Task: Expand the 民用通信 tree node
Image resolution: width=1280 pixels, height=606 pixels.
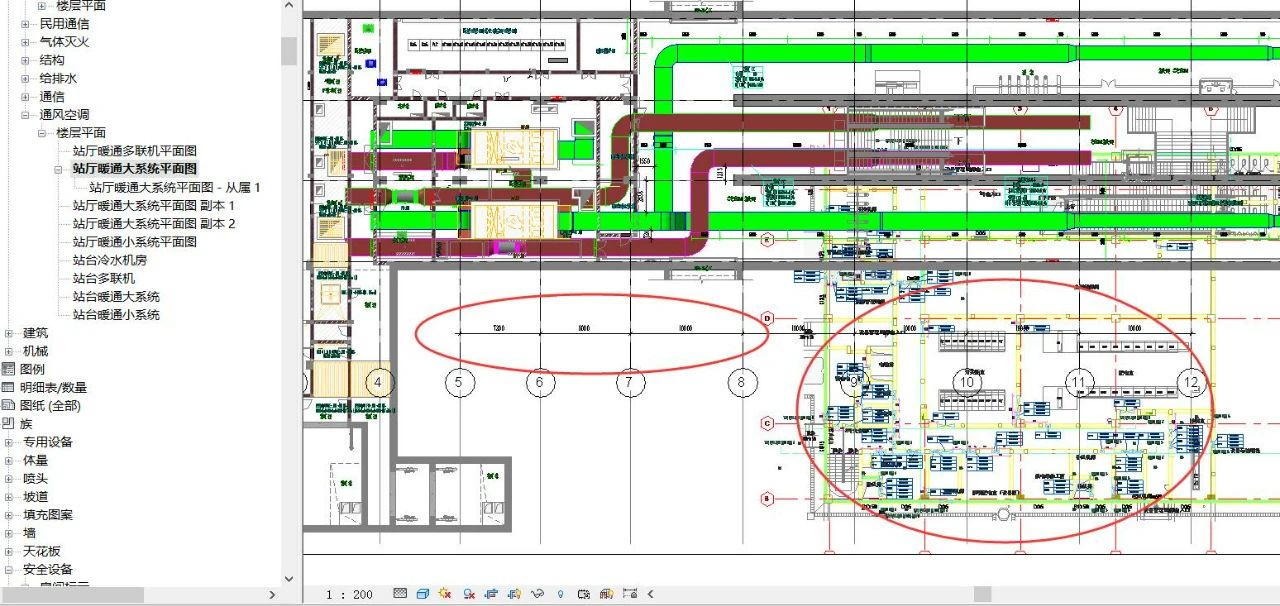Action: point(26,24)
